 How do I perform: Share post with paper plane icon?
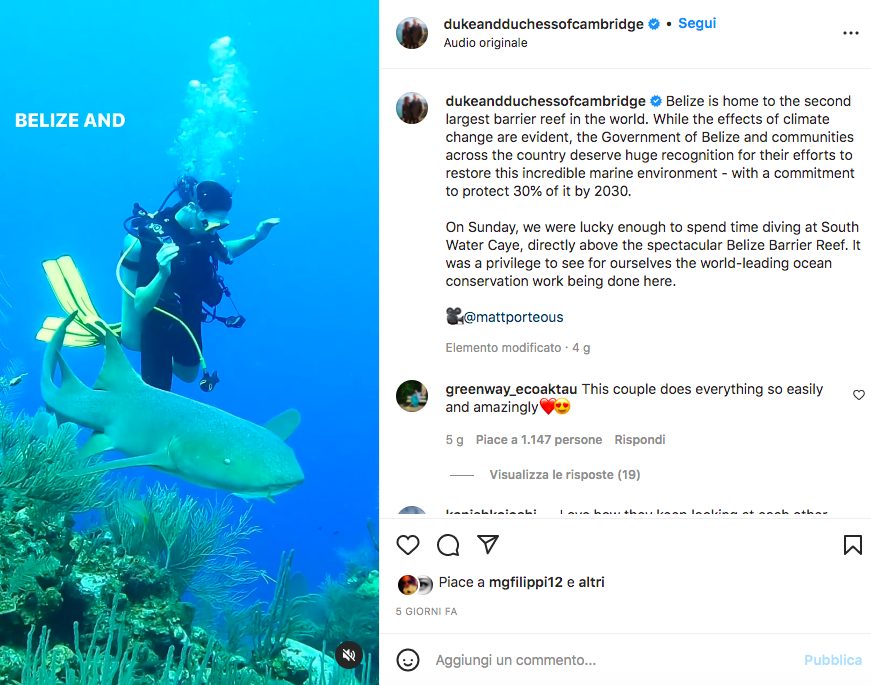488,545
